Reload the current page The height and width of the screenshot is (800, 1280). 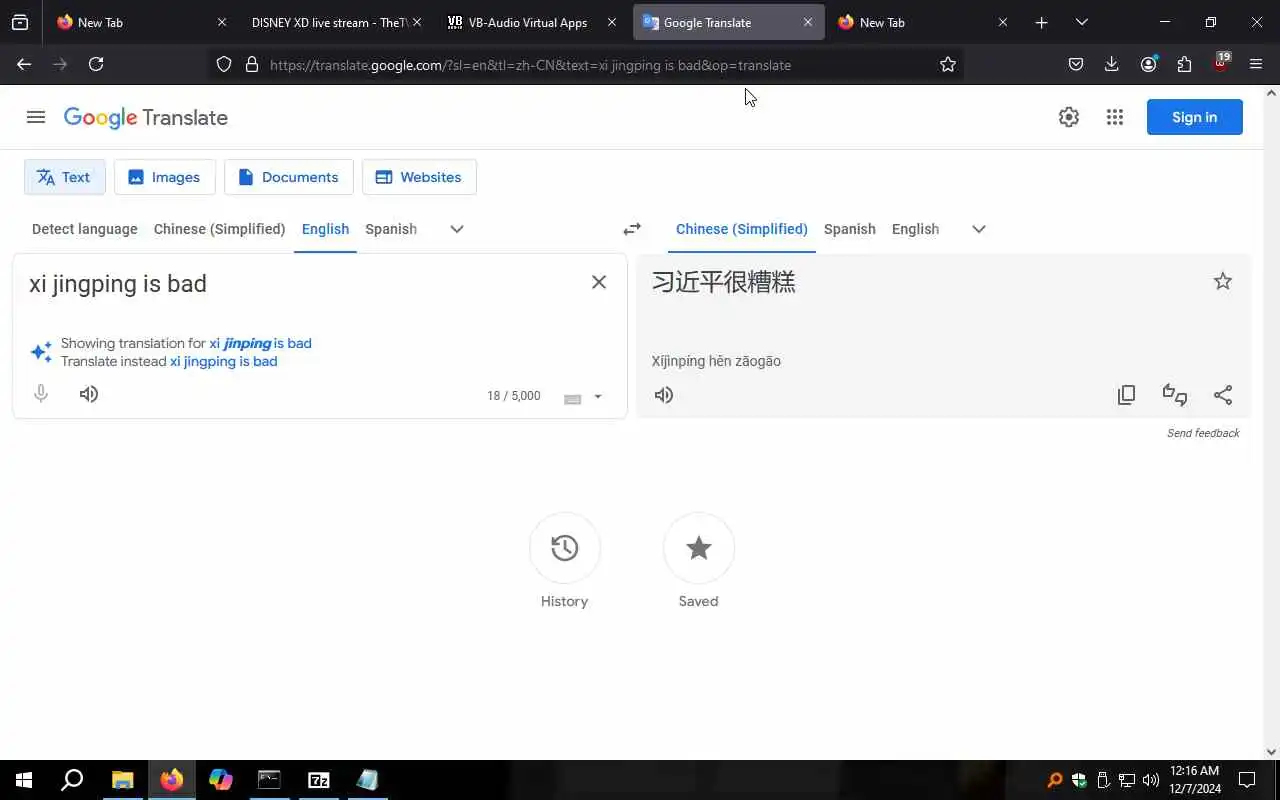click(96, 64)
